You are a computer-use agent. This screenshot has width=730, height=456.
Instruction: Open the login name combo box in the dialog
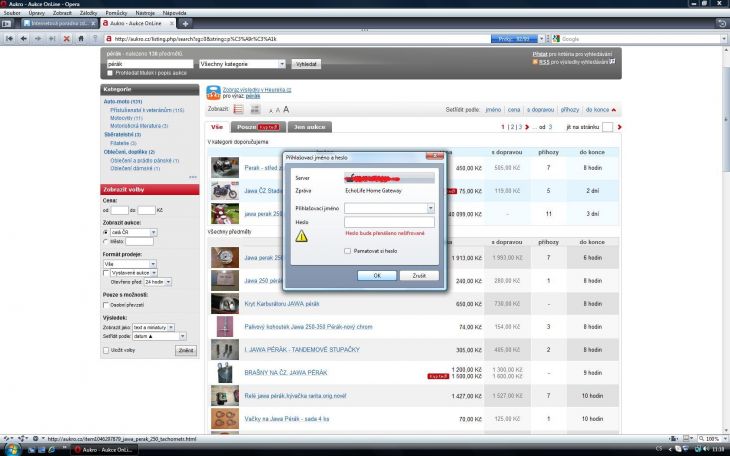(x=389, y=208)
